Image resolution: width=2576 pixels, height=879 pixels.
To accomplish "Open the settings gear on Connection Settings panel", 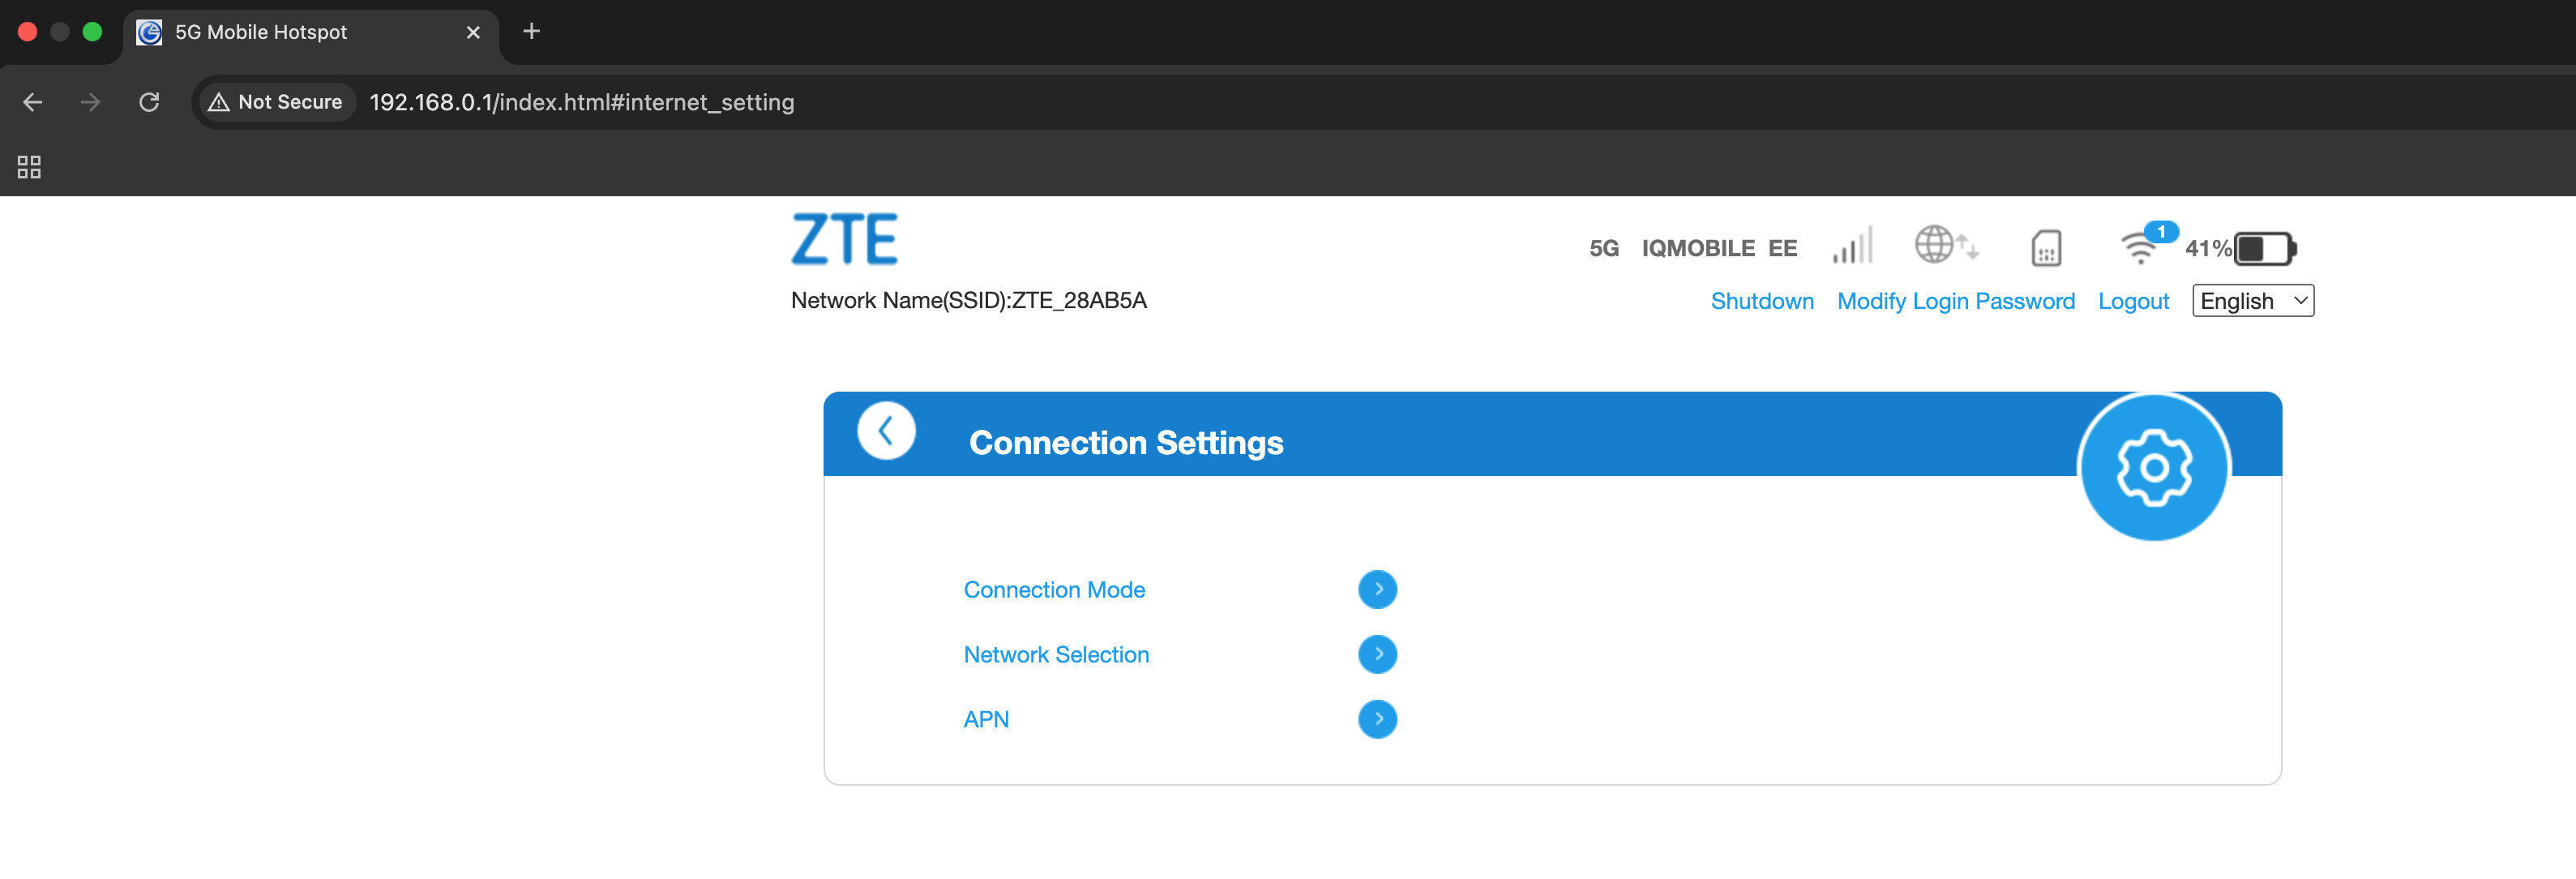I will point(2154,466).
